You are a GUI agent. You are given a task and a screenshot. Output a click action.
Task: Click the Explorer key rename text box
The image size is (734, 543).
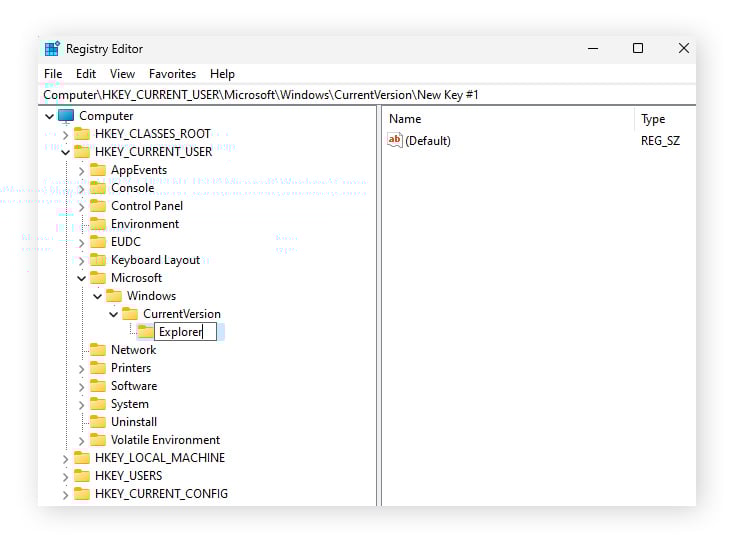(x=185, y=332)
